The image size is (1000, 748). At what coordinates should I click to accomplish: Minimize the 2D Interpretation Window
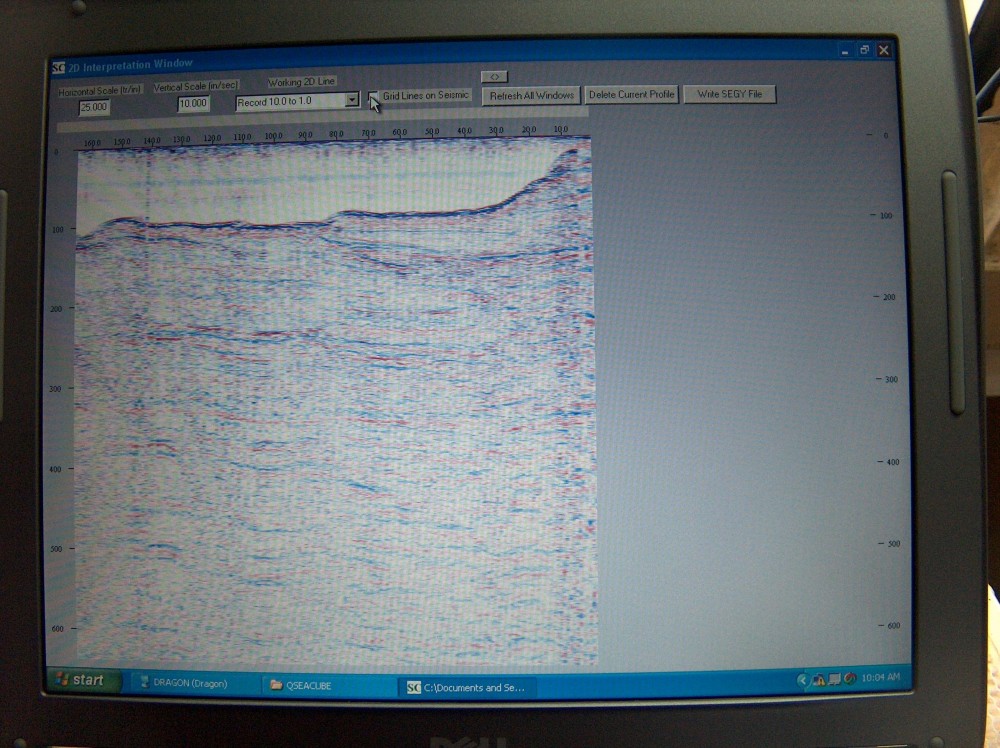845,52
